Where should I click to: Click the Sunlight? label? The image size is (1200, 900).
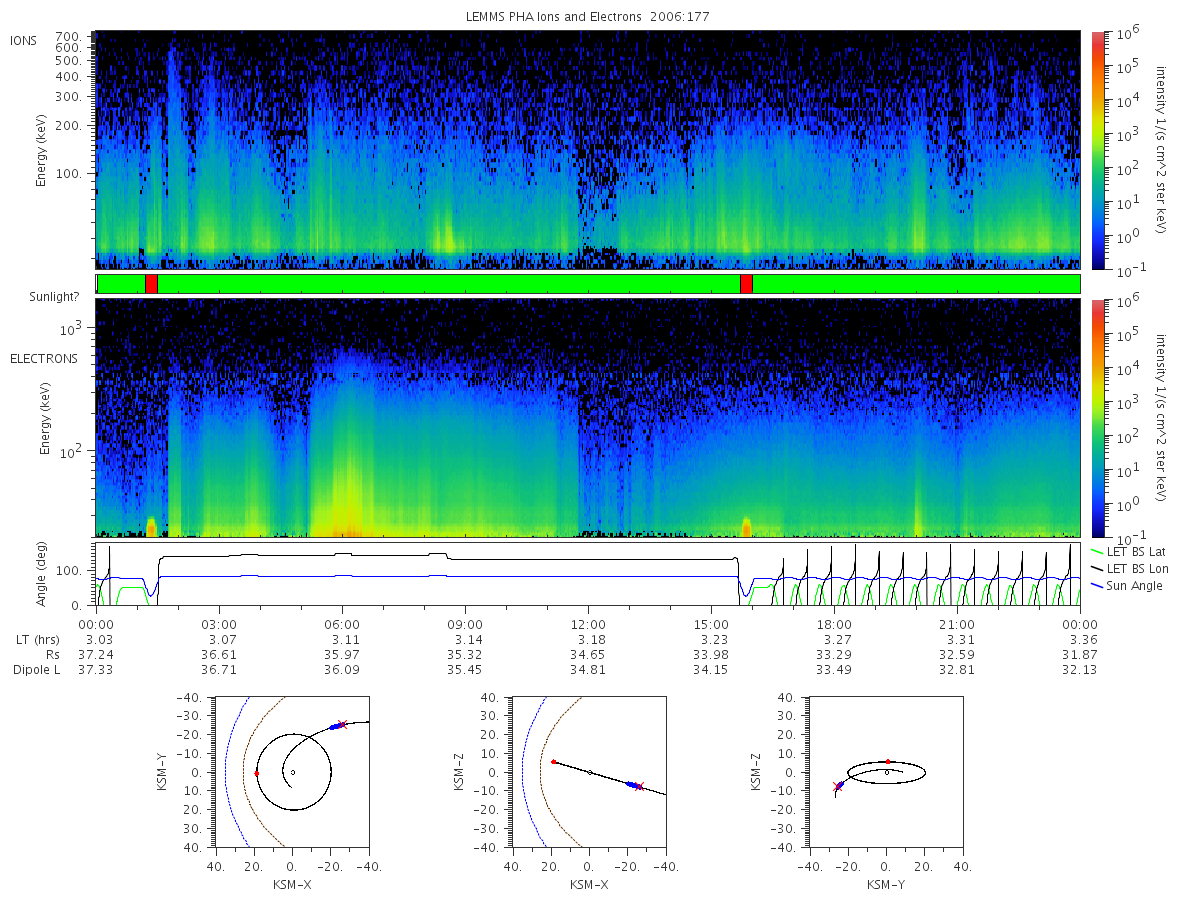[x=38, y=297]
